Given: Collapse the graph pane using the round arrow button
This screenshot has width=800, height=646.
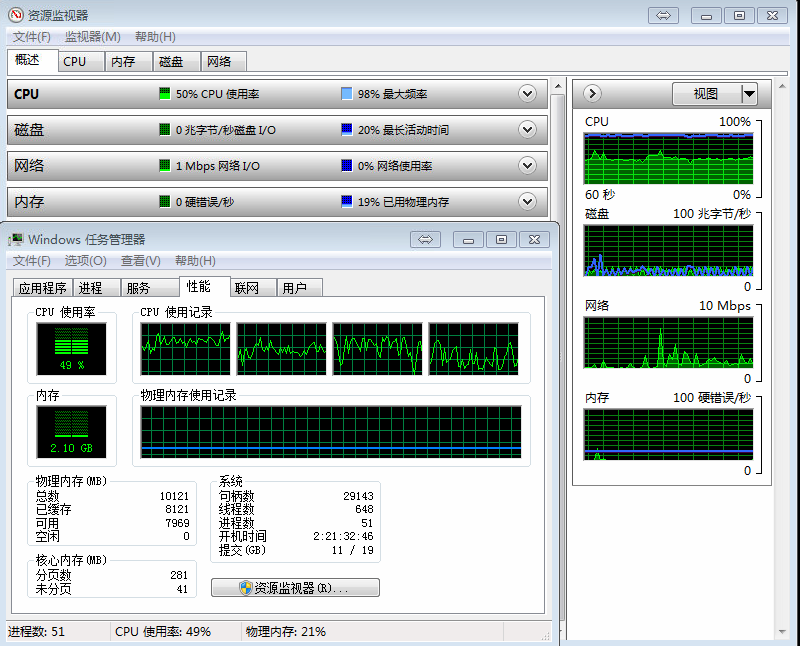Looking at the screenshot, I should (592, 93).
